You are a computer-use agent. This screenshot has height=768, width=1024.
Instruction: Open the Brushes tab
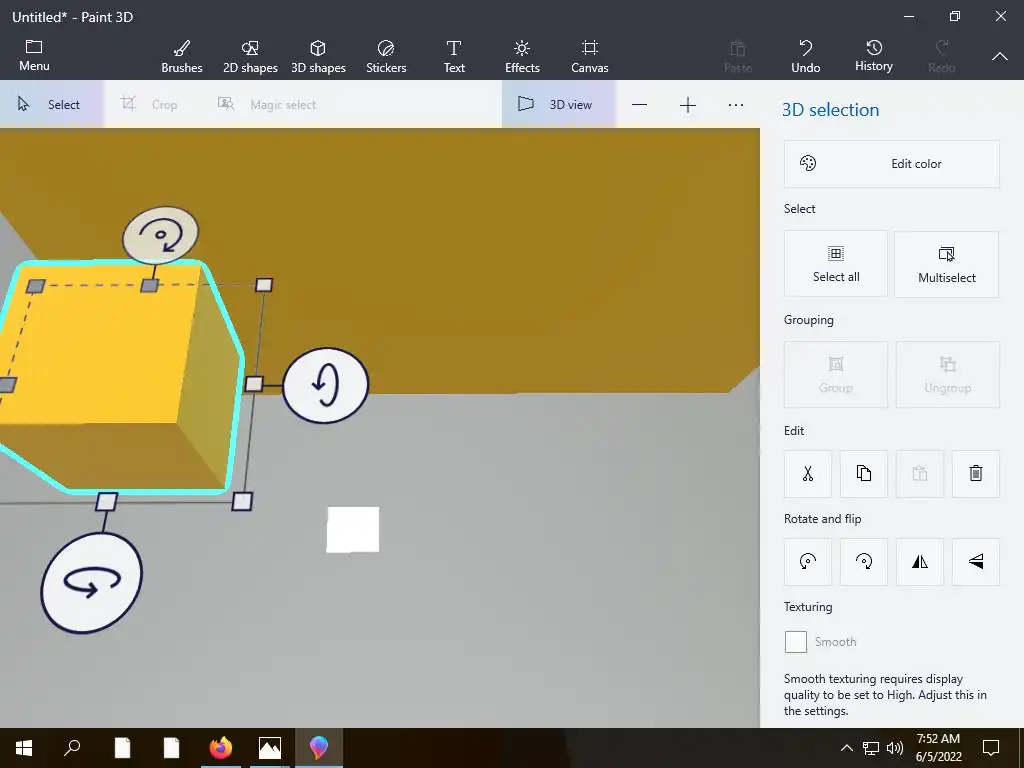tap(182, 56)
